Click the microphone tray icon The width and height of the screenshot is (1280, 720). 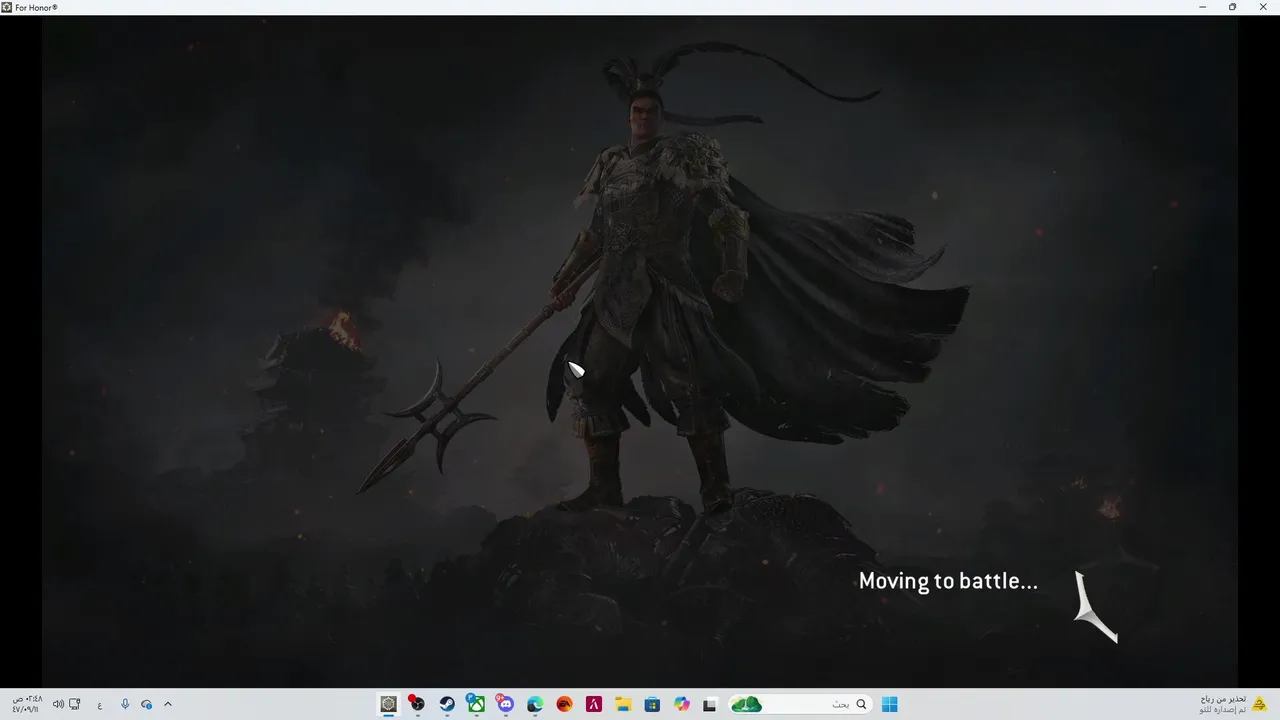(x=125, y=704)
